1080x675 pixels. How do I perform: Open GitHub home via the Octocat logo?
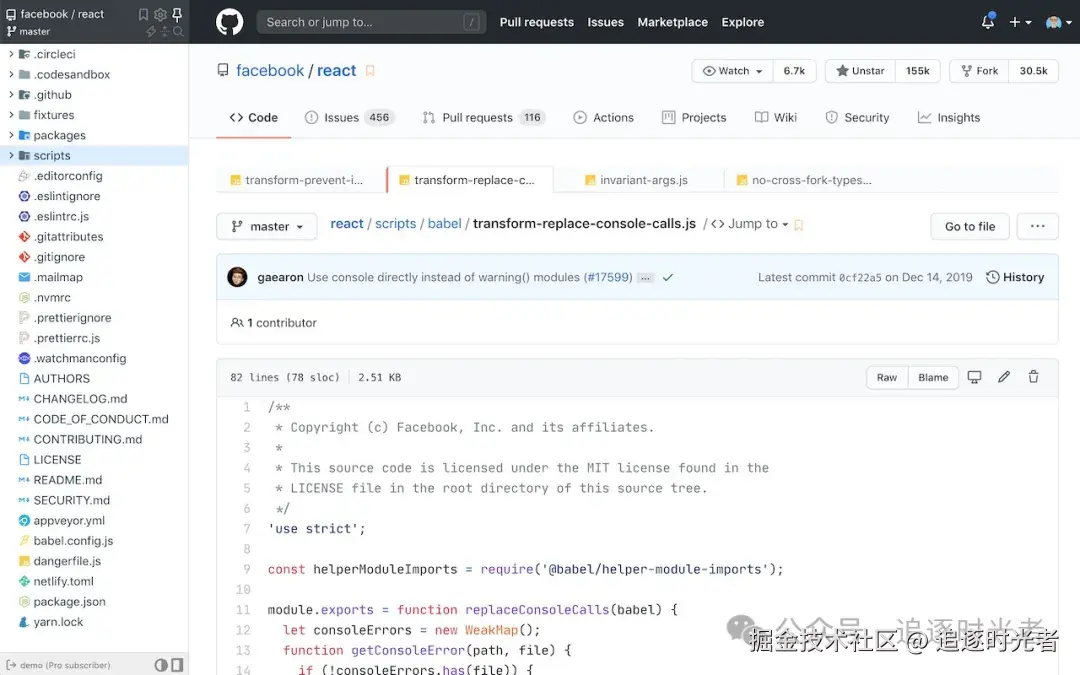[229, 22]
